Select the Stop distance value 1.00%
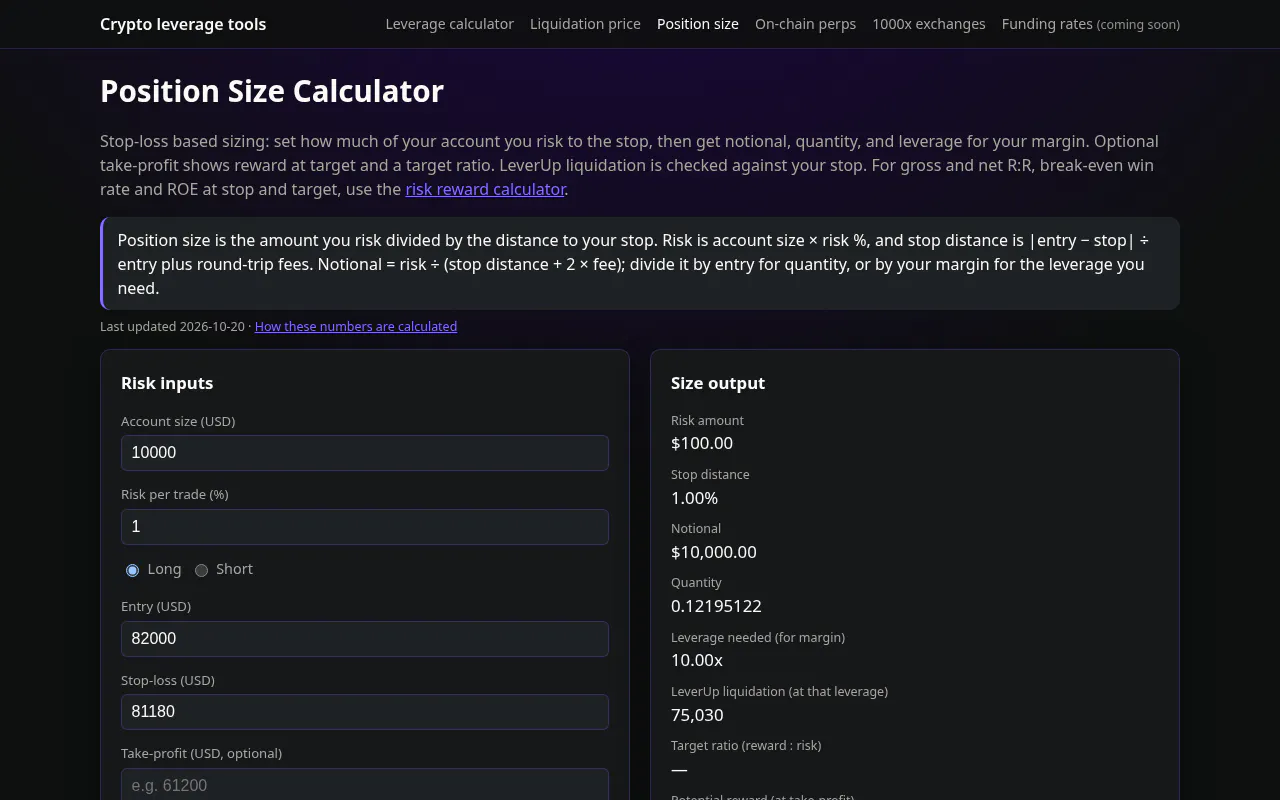Image resolution: width=1280 pixels, height=800 pixels. point(694,498)
